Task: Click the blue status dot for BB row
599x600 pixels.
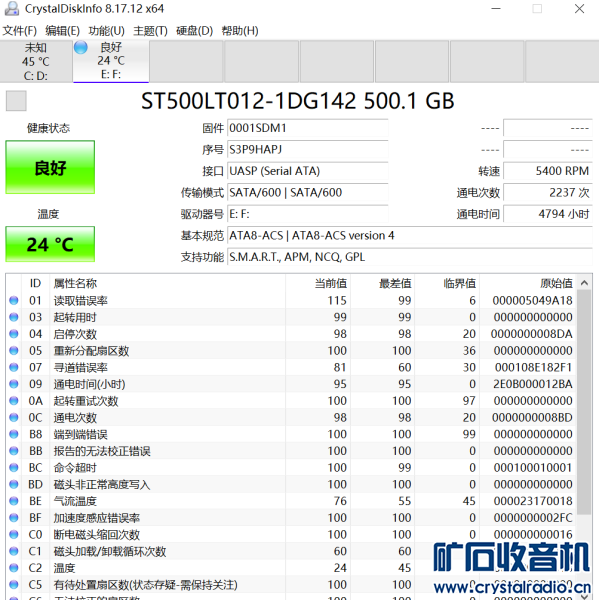Action: click(x=14, y=451)
